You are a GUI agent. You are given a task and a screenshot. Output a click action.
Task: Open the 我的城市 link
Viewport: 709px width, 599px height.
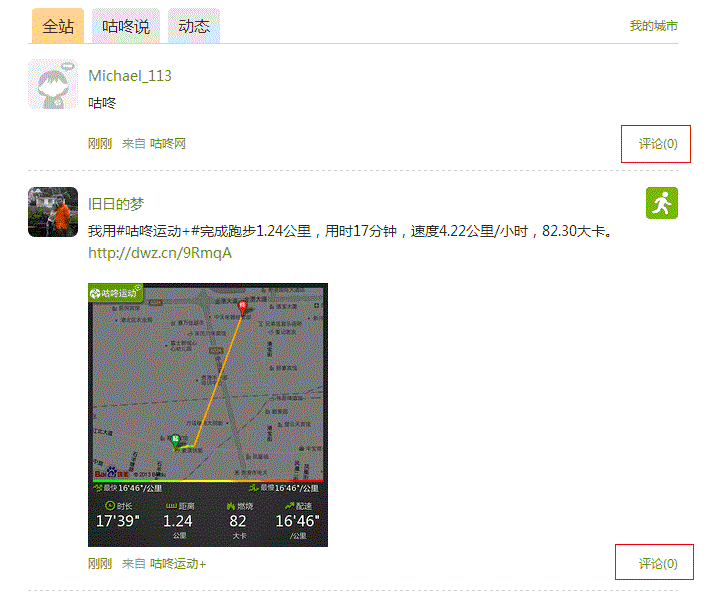tap(653, 26)
